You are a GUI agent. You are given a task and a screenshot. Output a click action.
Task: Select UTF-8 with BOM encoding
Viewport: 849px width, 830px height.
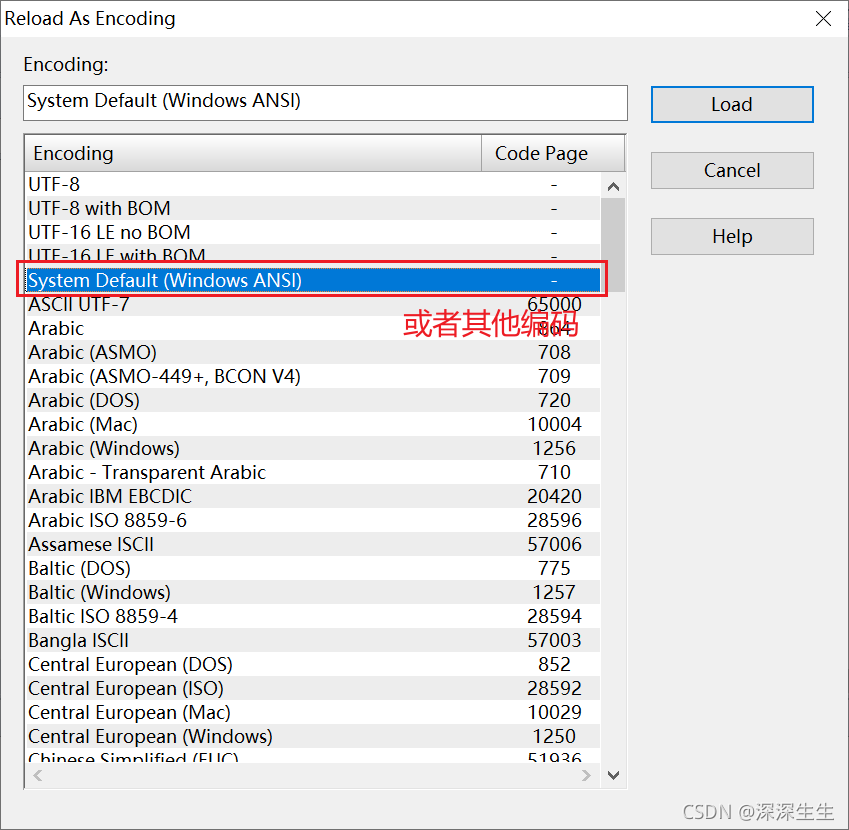coord(313,208)
